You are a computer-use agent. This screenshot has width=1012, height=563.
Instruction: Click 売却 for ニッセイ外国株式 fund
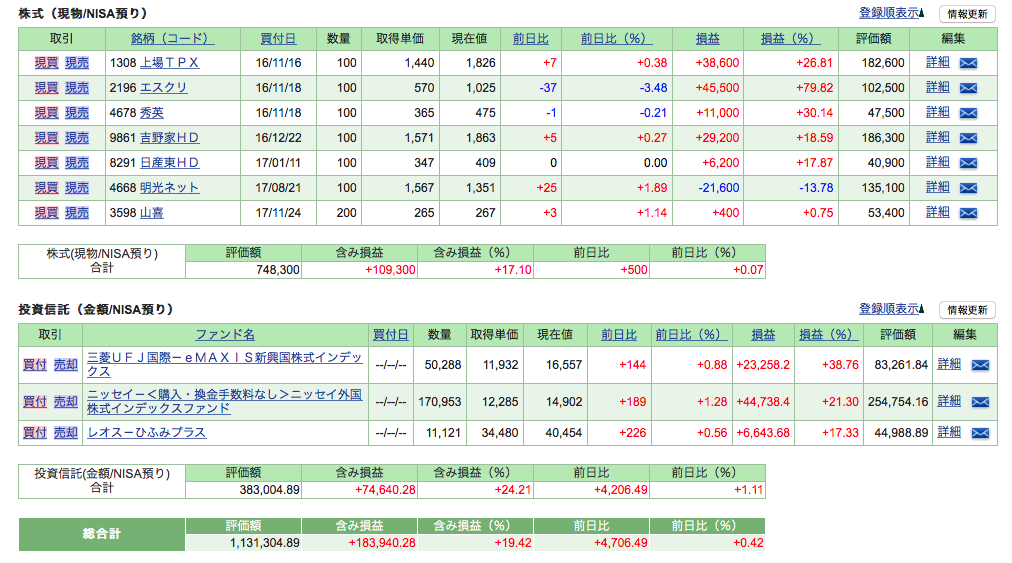point(65,402)
